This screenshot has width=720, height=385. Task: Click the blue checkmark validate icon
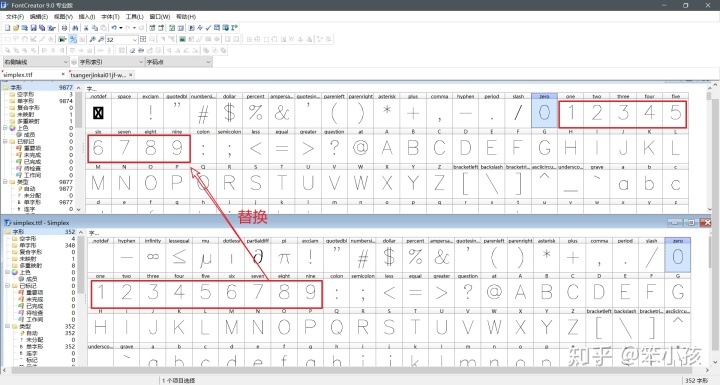[x=208, y=28]
